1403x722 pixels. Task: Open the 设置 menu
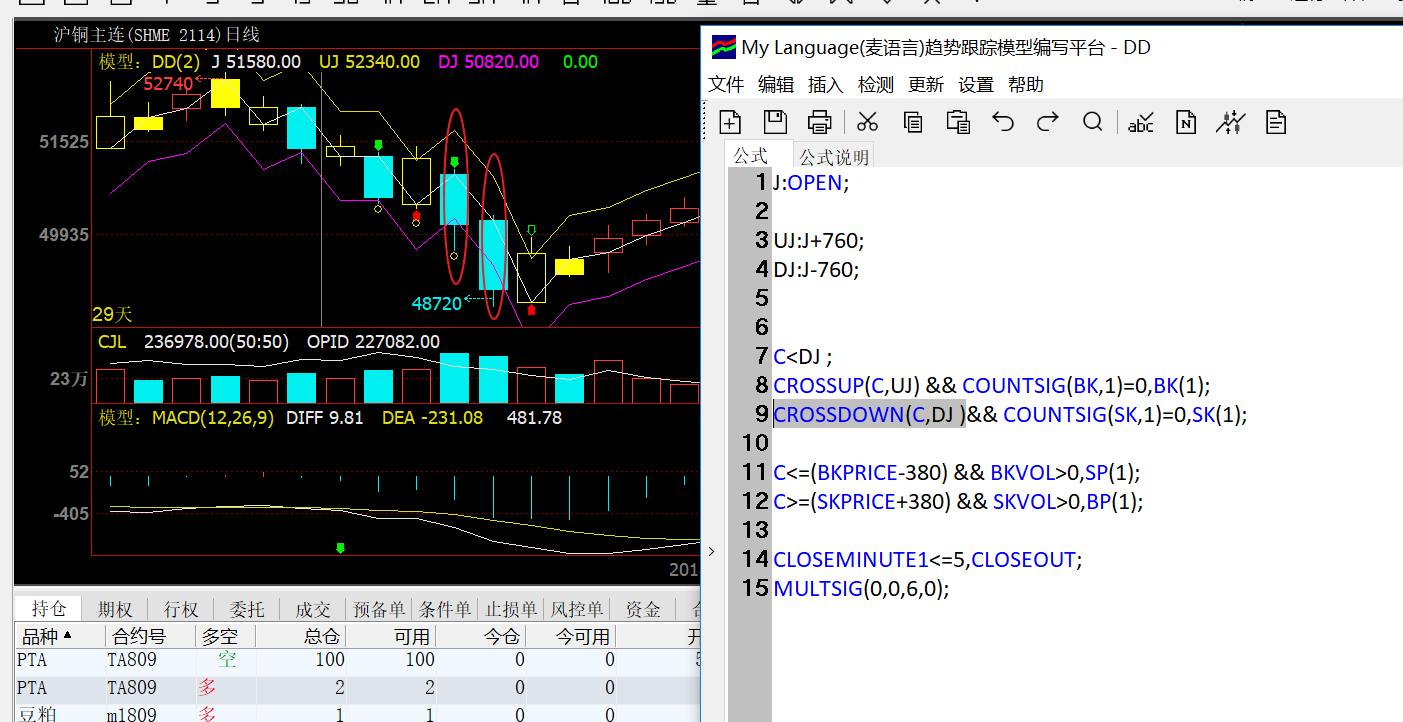(976, 84)
